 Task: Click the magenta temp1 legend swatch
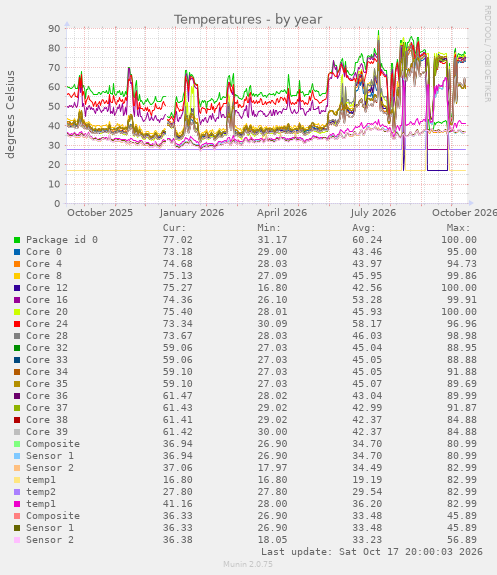pos(17,504)
